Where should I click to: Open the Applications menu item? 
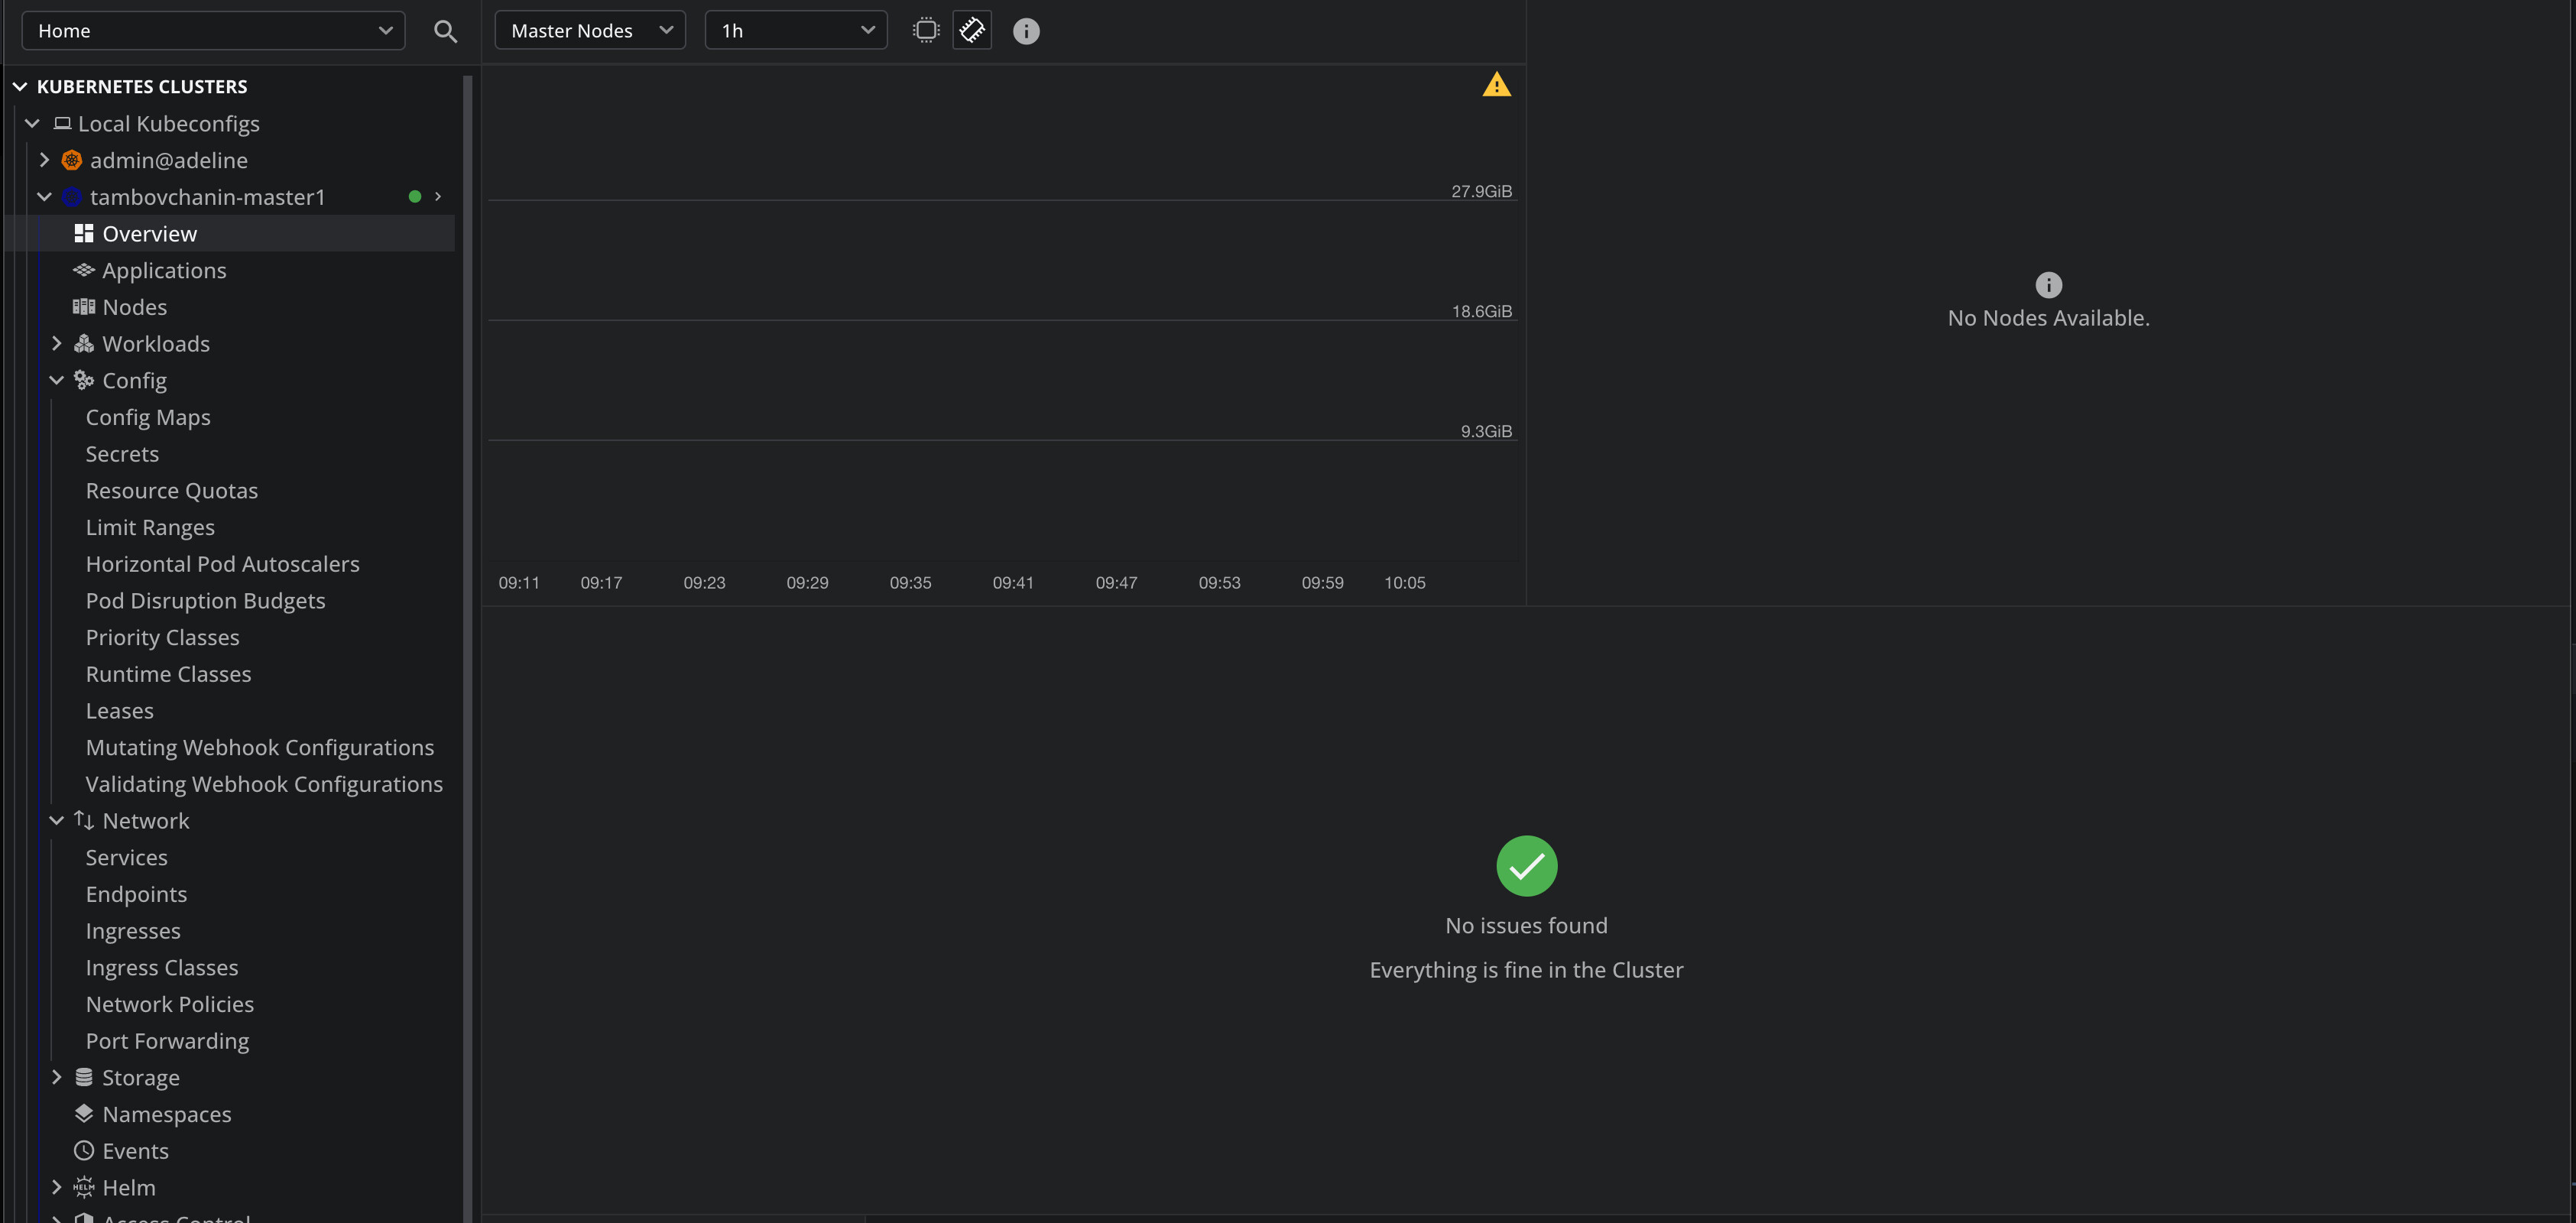164,270
